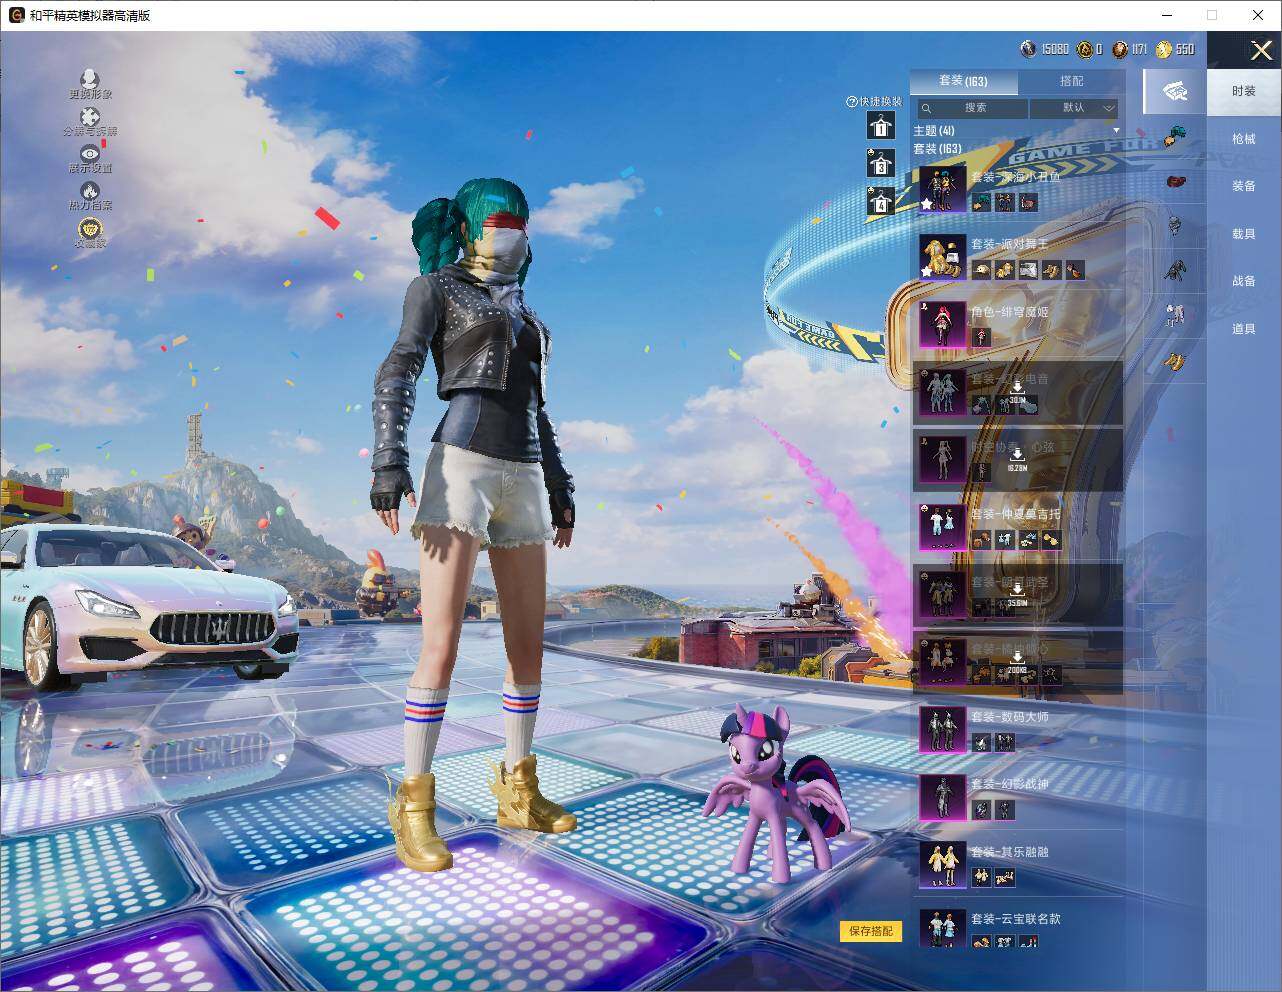Minimize the 和平精英模拟器高清版 window
The width and height of the screenshot is (1282, 992).
(x=1167, y=15)
